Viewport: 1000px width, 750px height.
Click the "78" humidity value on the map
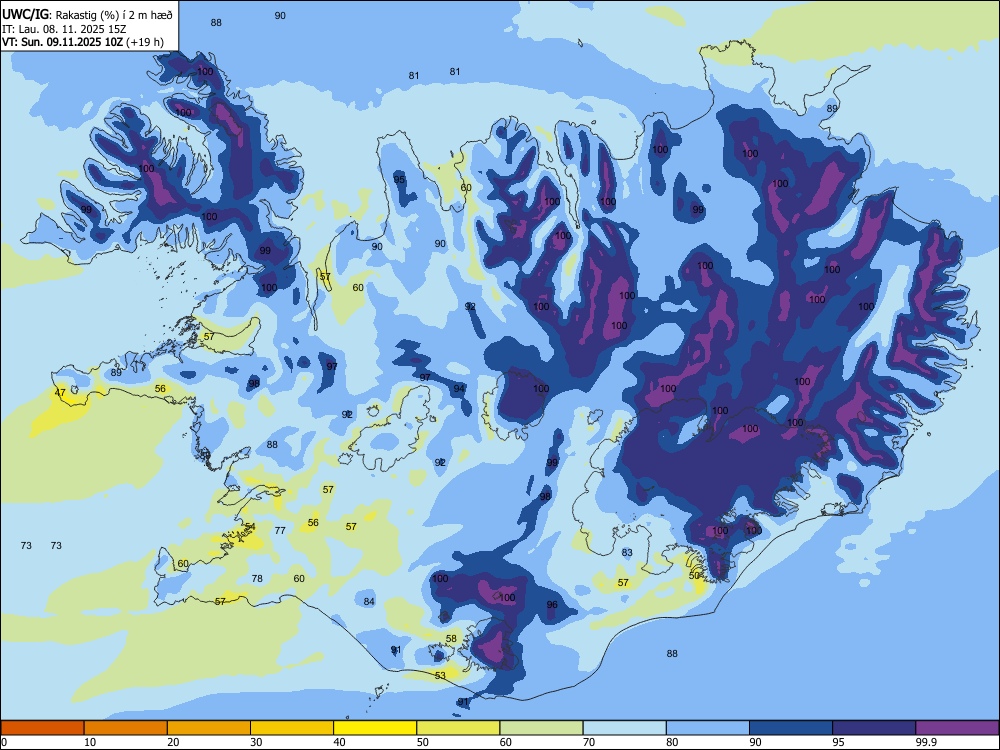pyautogui.click(x=257, y=578)
